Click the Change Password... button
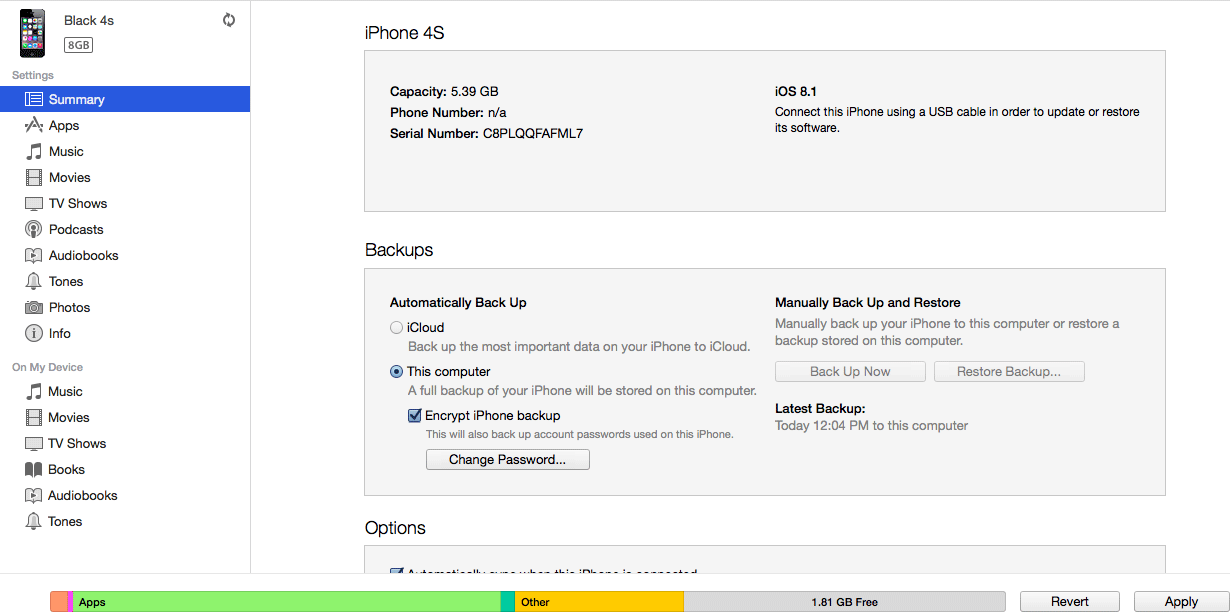The height and width of the screenshot is (612, 1230). pyautogui.click(x=508, y=460)
